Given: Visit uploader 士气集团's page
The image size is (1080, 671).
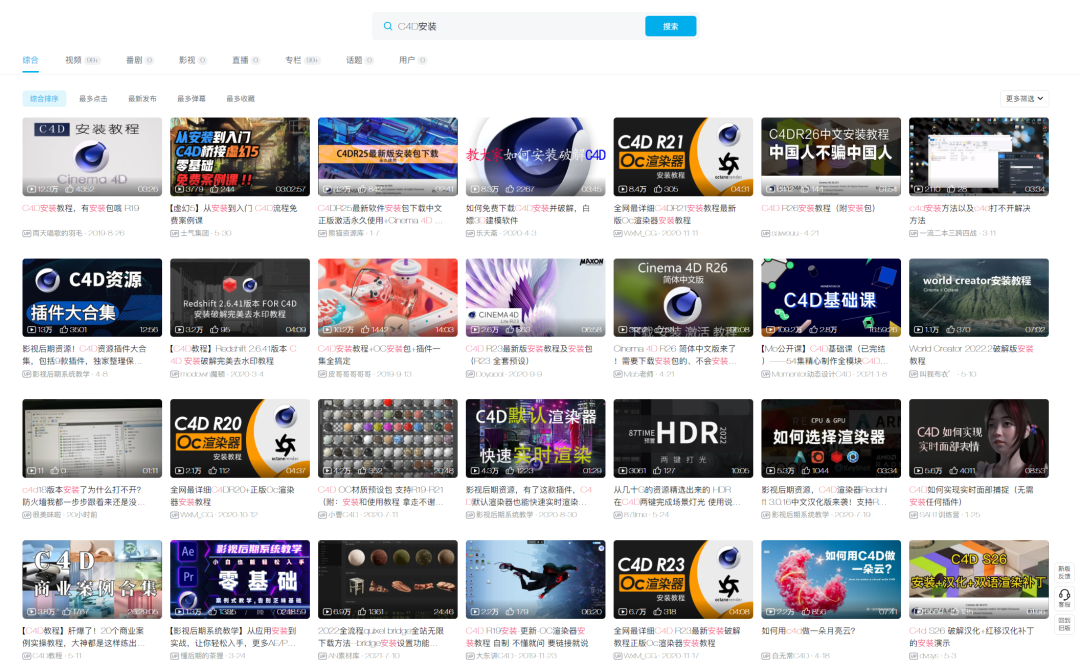Looking at the screenshot, I should 196,234.
